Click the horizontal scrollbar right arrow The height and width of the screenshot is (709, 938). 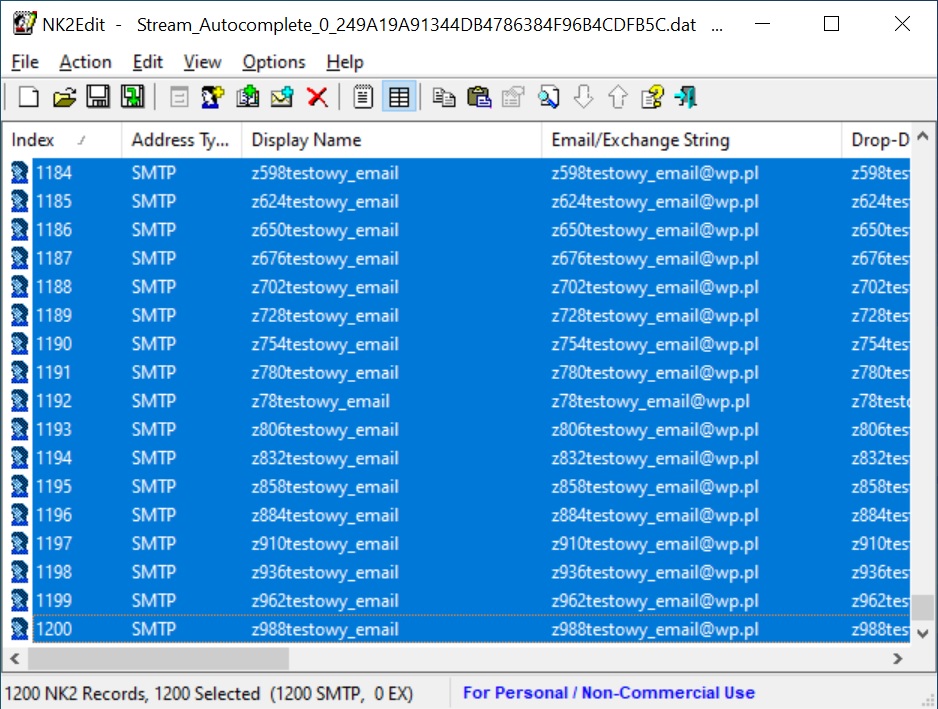[x=898, y=659]
